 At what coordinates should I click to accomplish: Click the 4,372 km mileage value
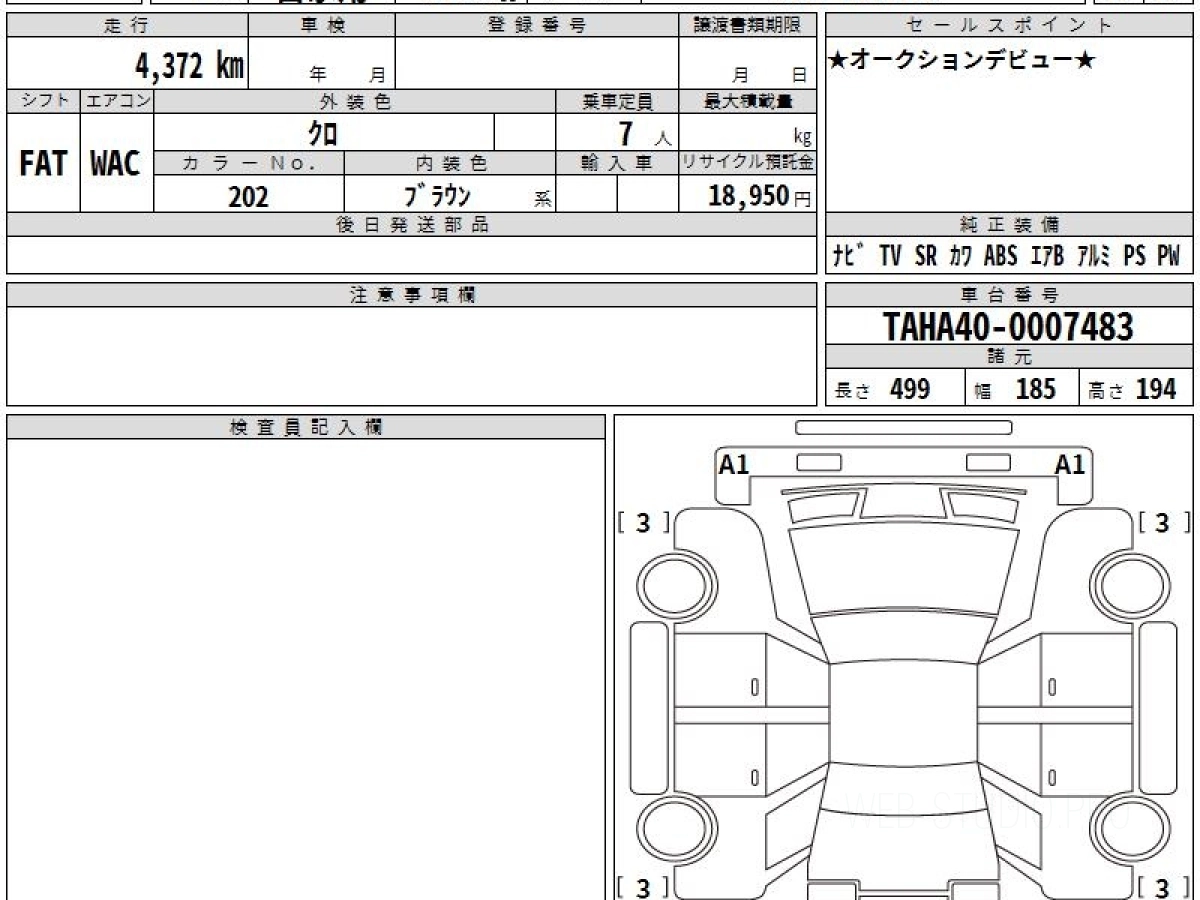(x=190, y=66)
